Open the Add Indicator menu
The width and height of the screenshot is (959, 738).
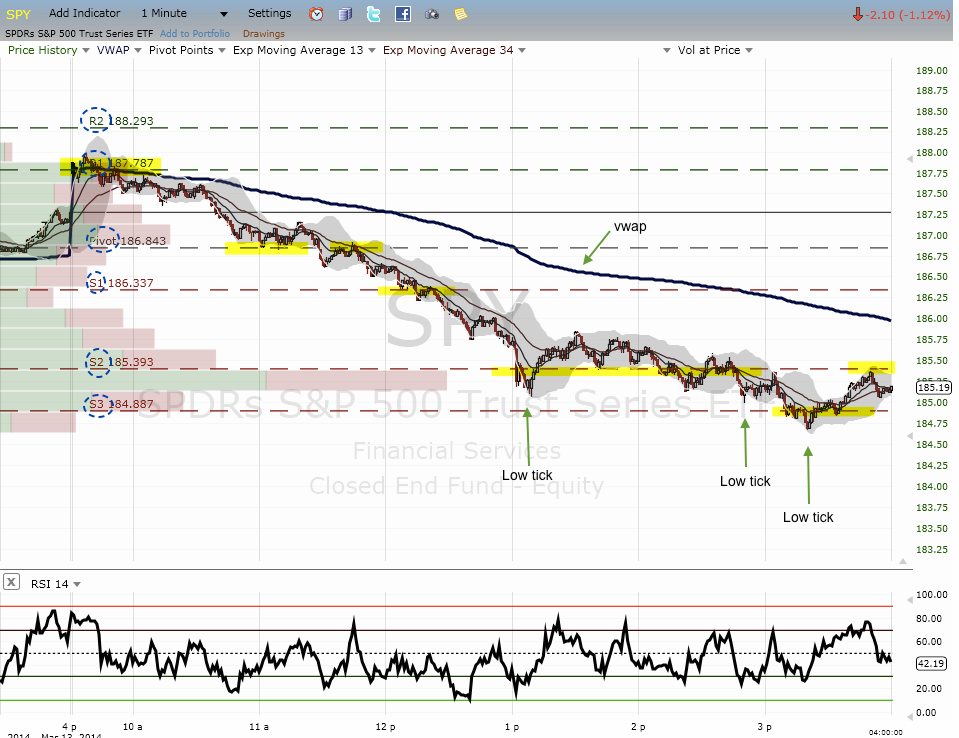point(84,13)
